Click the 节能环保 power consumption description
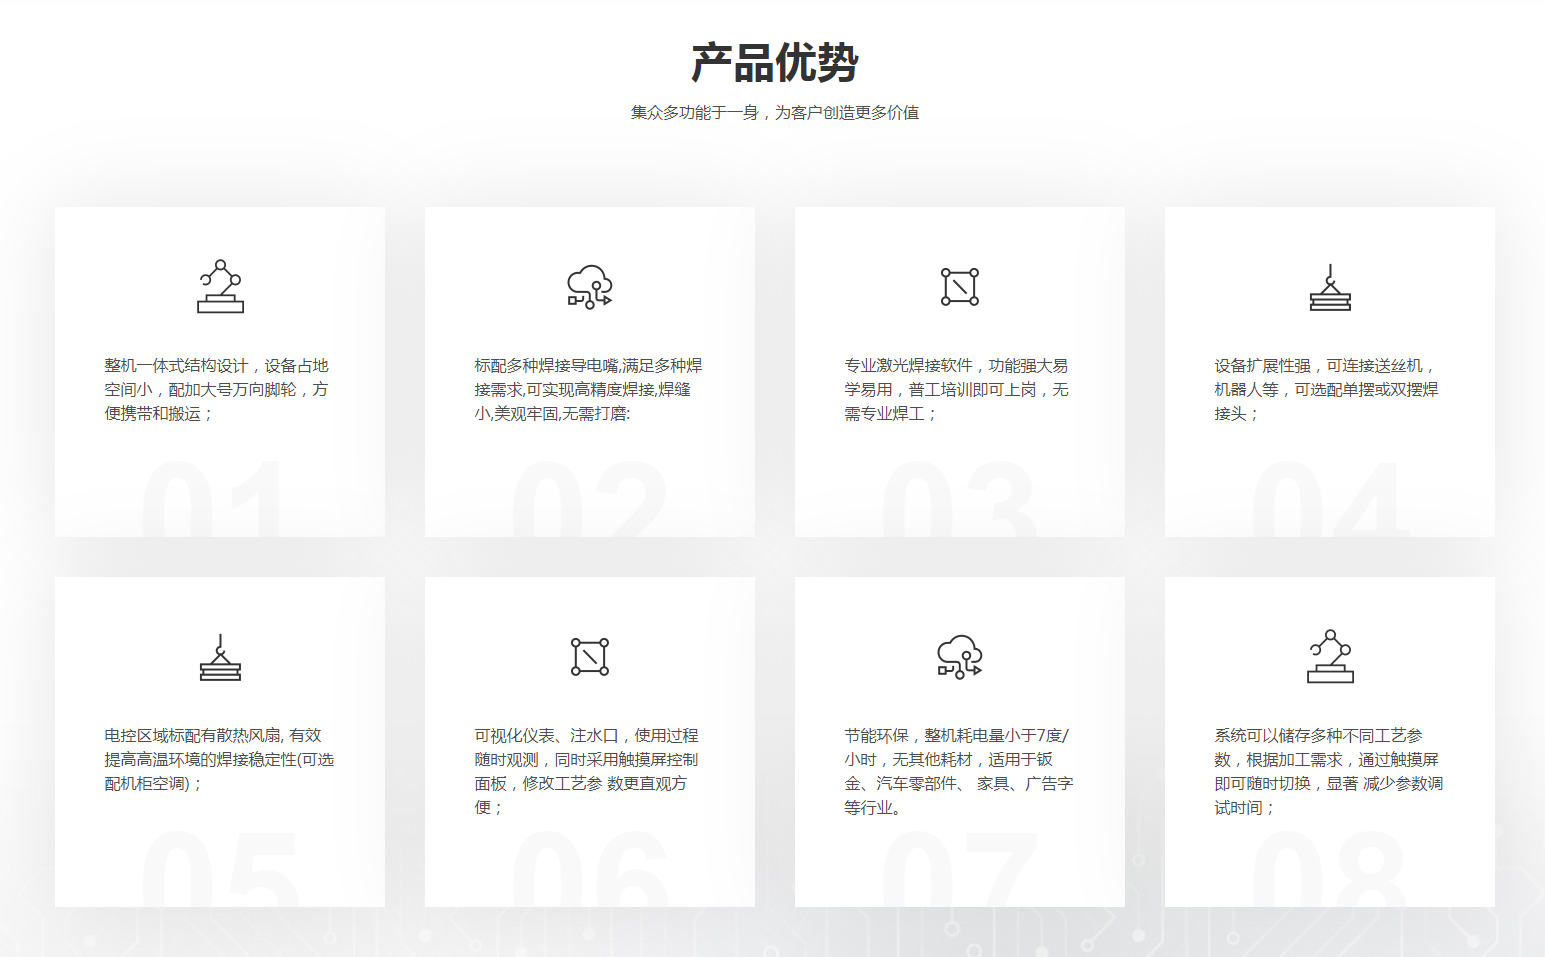1545x957 pixels. [958, 771]
